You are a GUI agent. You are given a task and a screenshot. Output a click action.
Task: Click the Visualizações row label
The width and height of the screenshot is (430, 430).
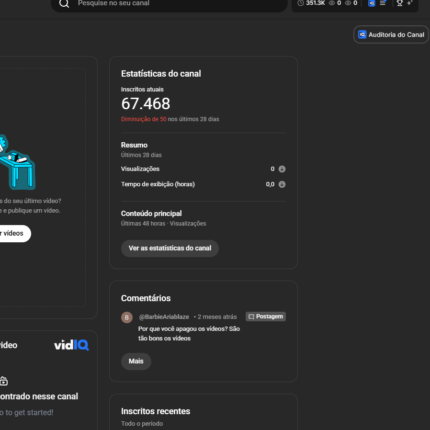140,169
